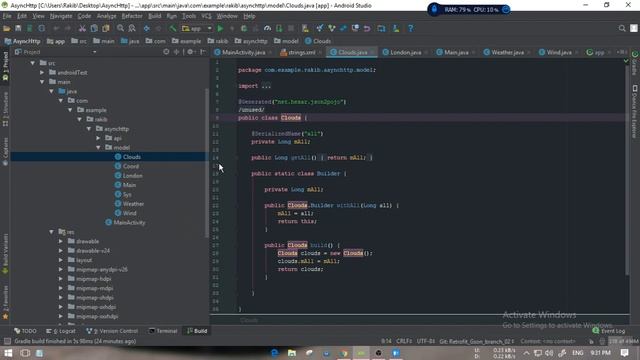Expand the androidTest folder
This screenshot has height=360, width=640.
pyautogui.click(x=42, y=72)
